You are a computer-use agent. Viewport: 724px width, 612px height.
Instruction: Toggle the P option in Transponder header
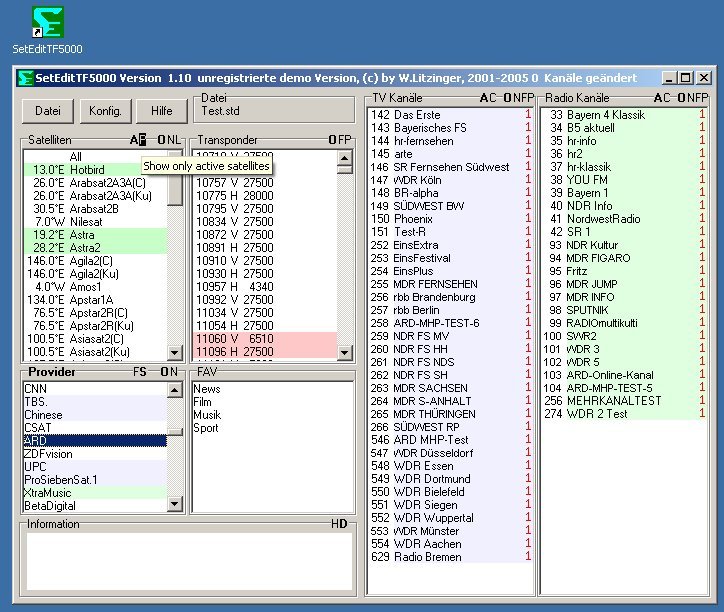tap(348, 139)
